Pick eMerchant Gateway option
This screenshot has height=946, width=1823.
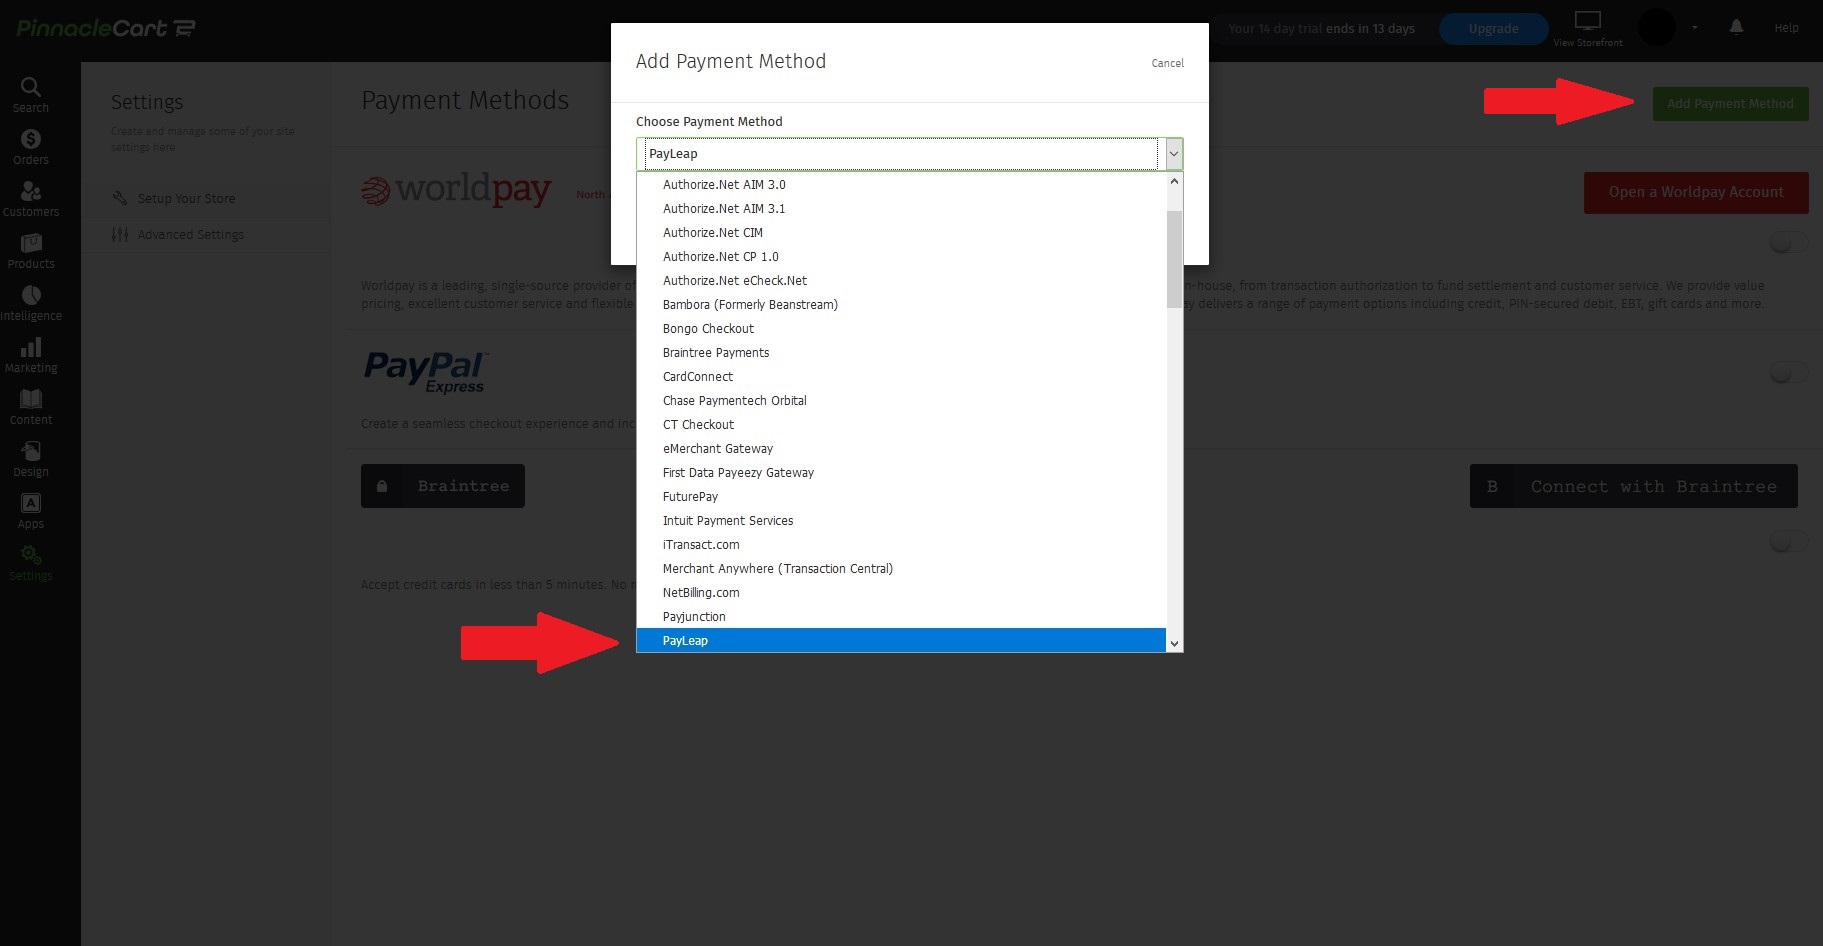[901, 449]
